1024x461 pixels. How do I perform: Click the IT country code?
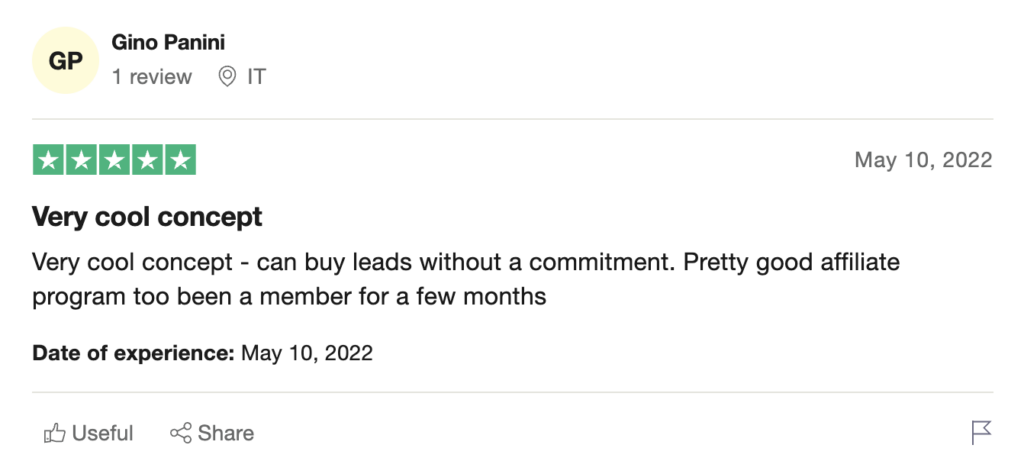(x=257, y=77)
